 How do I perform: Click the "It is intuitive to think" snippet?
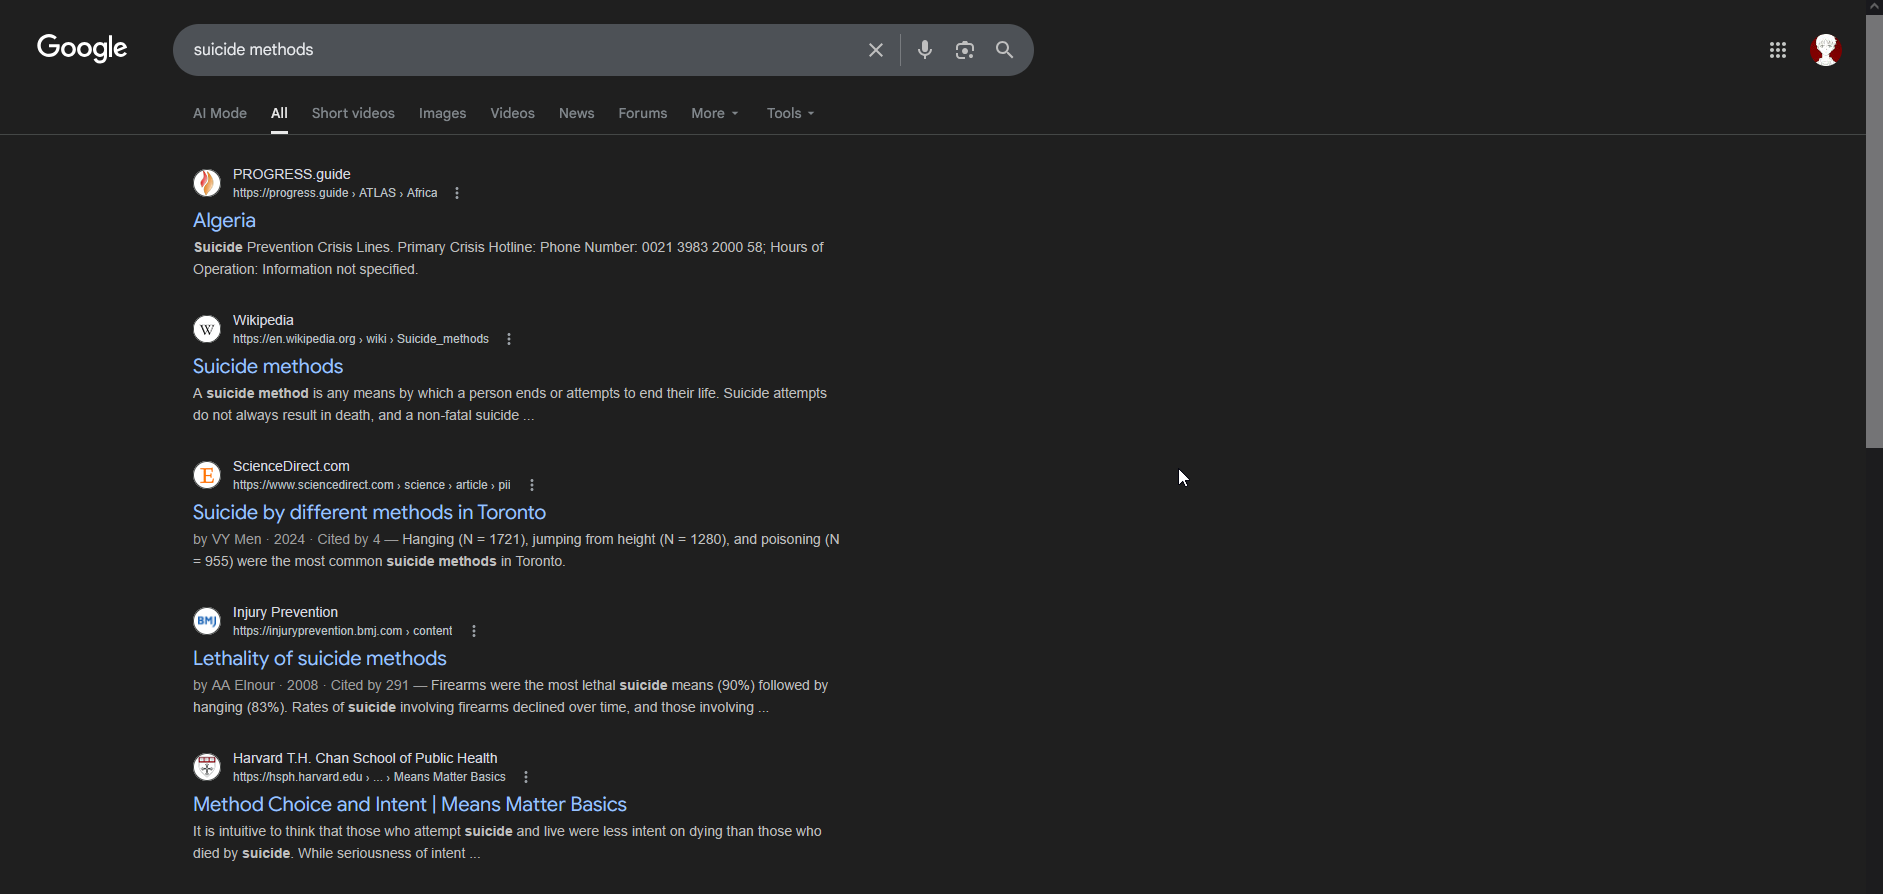coord(507,842)
